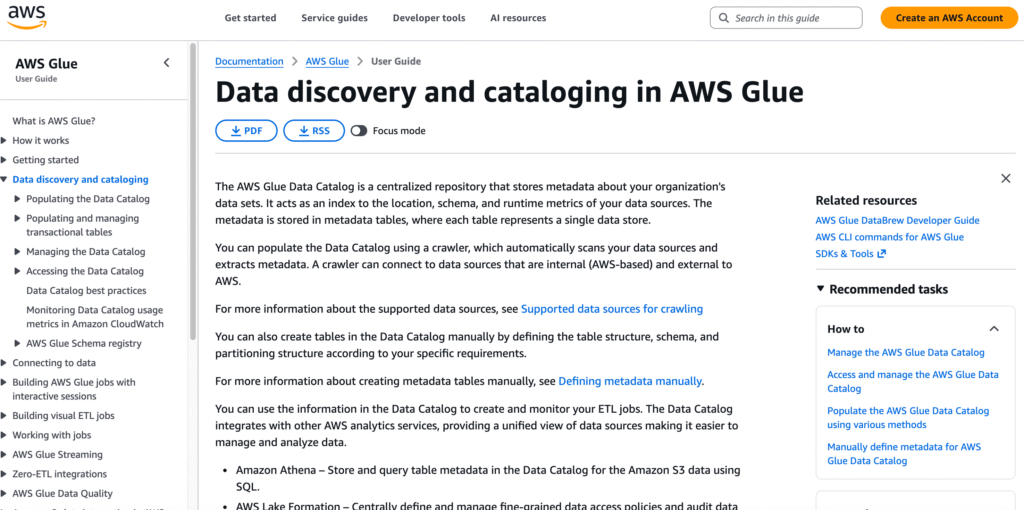Expand Populating the Data Catalog arrow
1024x510 pixels.
click(18, 199)
